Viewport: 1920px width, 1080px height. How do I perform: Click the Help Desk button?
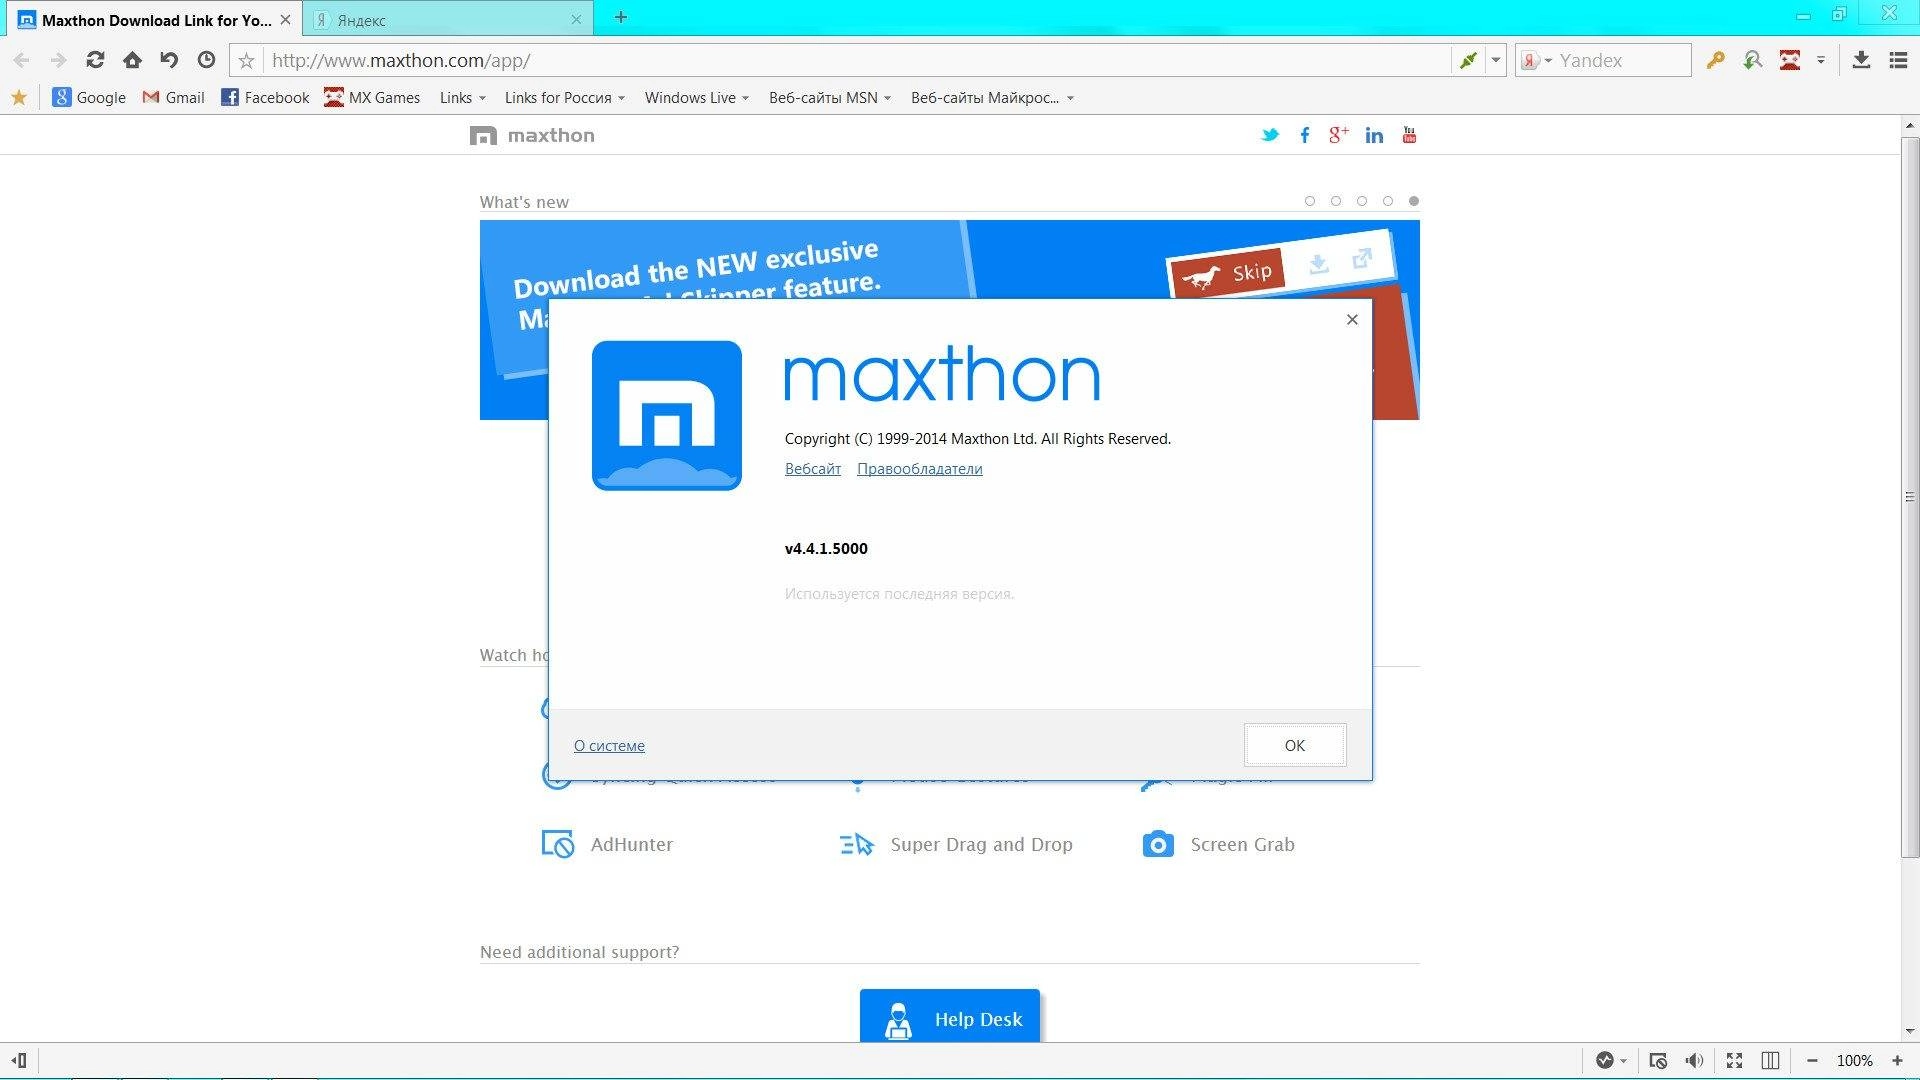click(x=950, y=1017)
